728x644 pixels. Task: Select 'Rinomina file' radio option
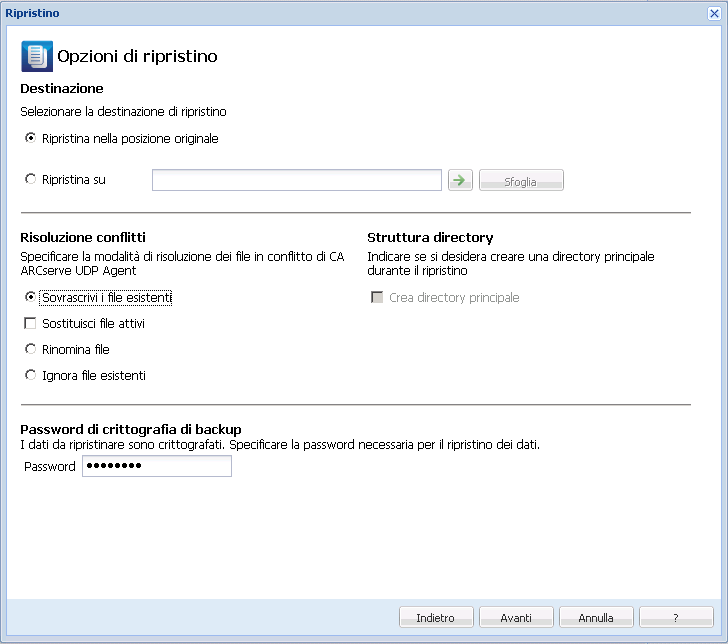[x=30, y=349]
